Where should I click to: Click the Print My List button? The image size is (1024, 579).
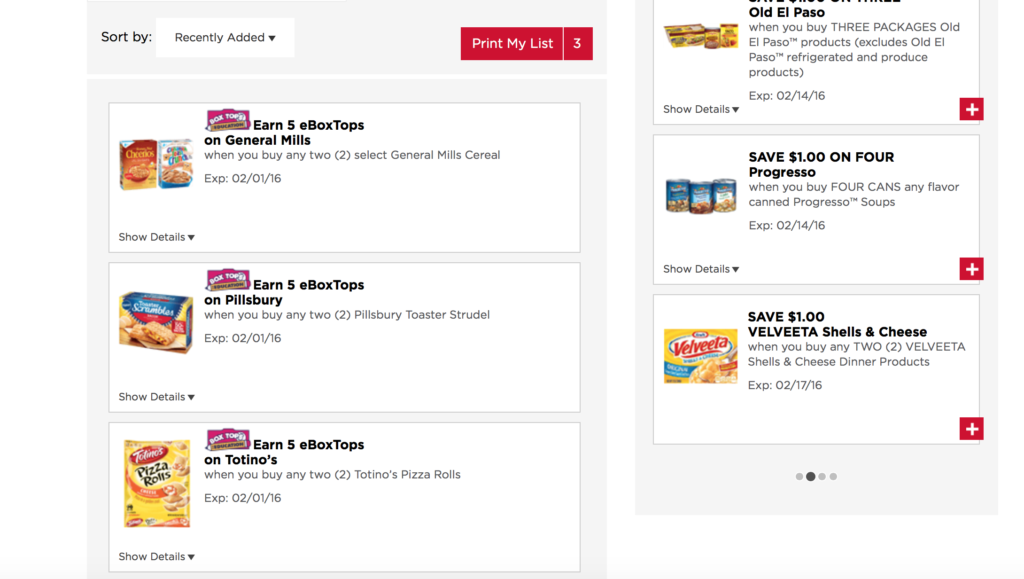512,44
